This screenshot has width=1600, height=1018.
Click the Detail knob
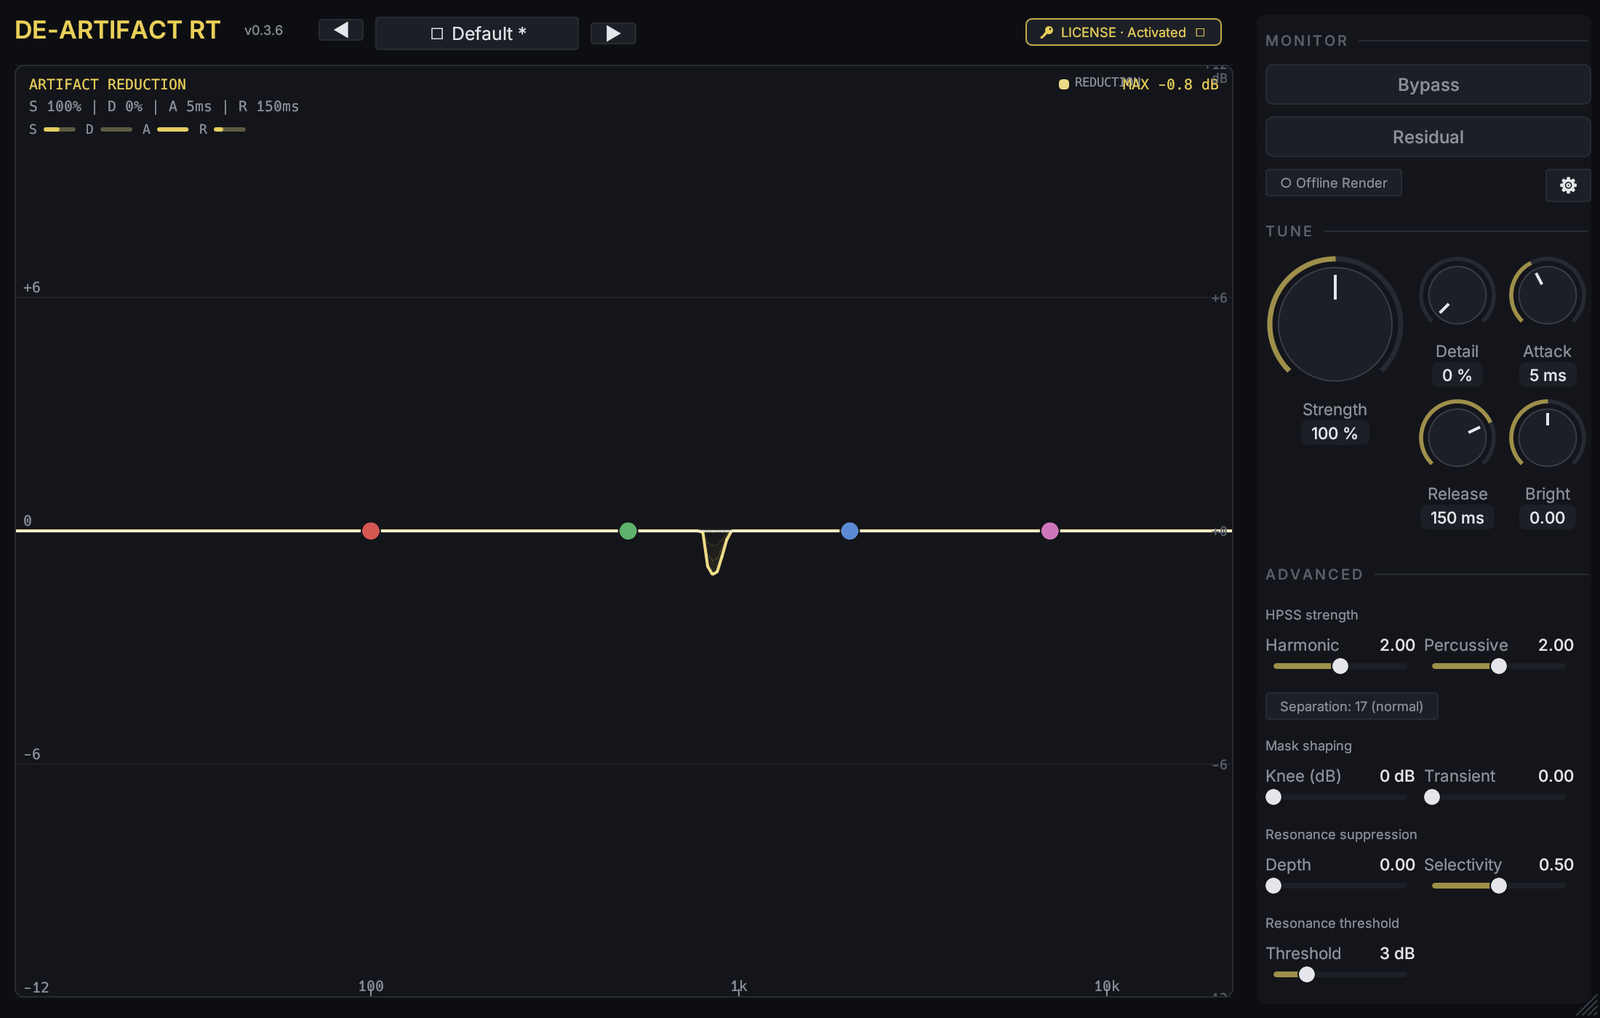pyautogui.click(x=1457, y=295)
